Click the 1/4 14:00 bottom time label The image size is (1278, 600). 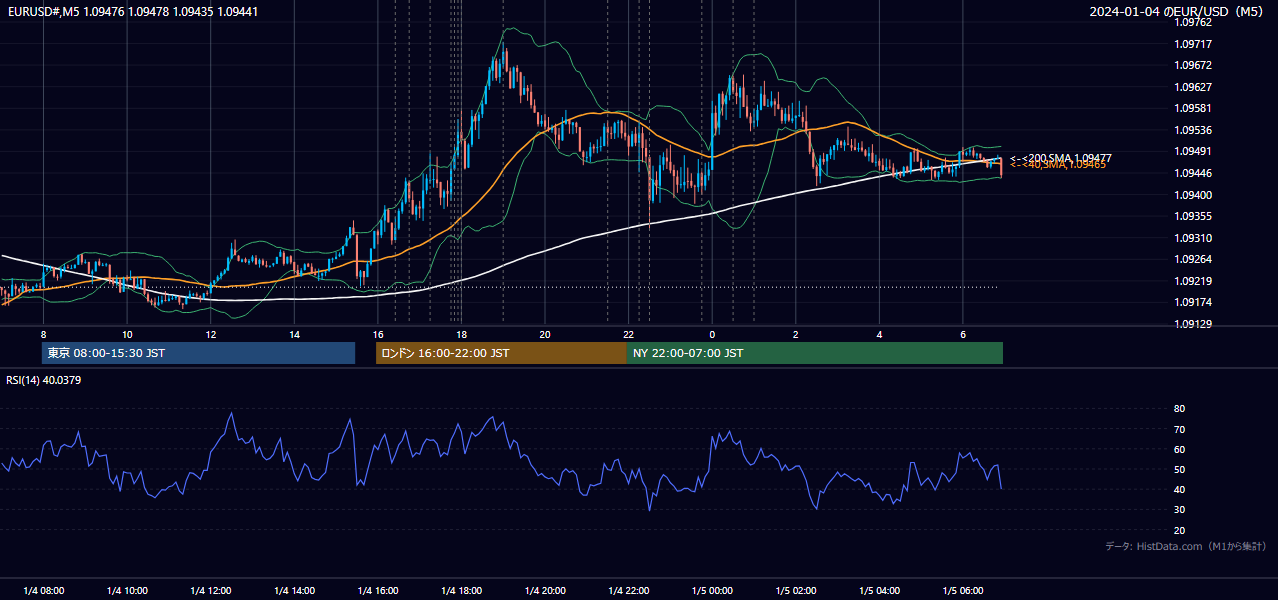click(x=294, y=591)
